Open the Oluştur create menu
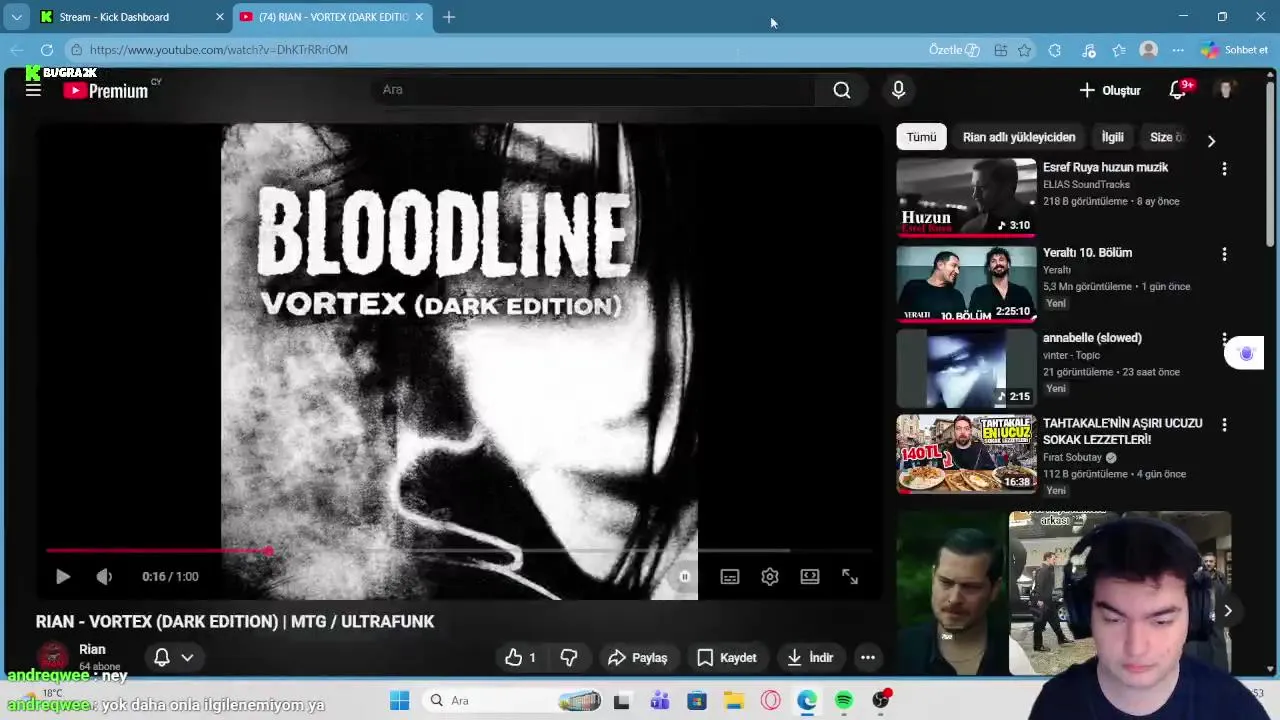The height and width of the screenshot is (720, 1280). pos(1110,90)
